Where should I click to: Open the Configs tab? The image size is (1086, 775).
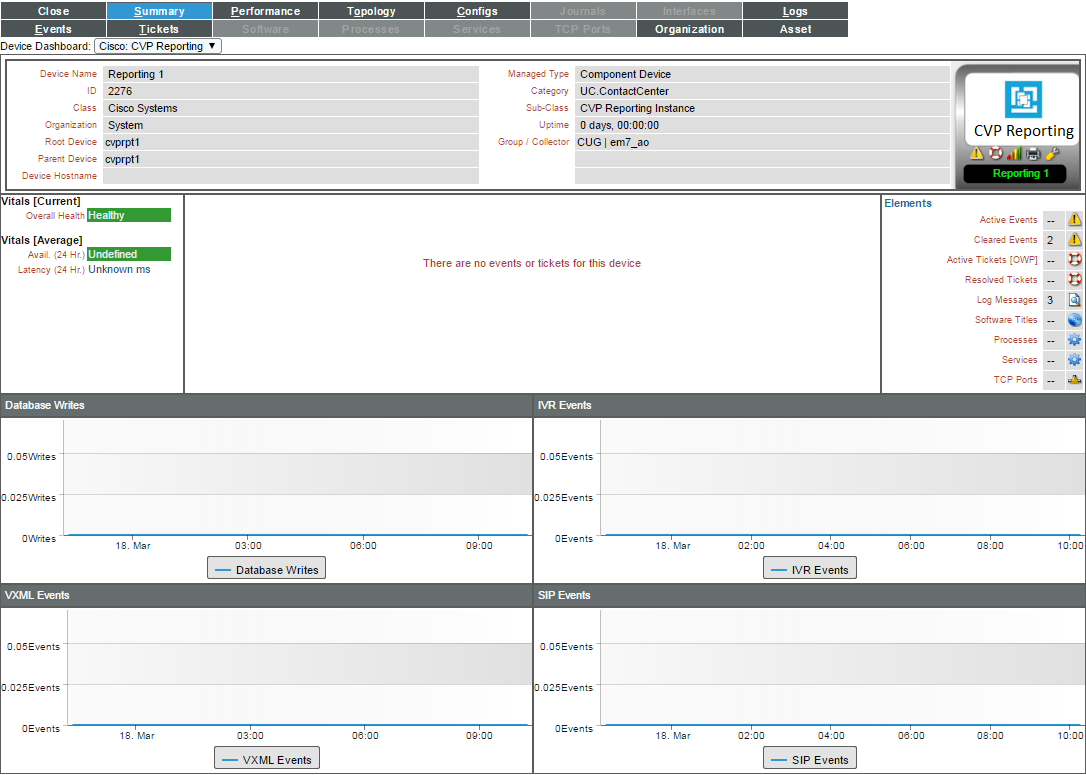[477, 11]
